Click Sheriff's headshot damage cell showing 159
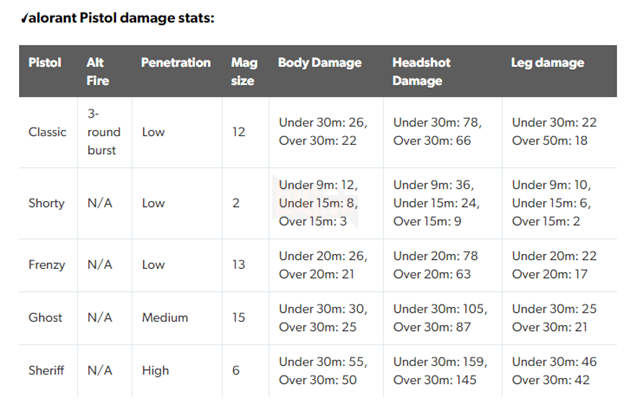 point(437,370)
